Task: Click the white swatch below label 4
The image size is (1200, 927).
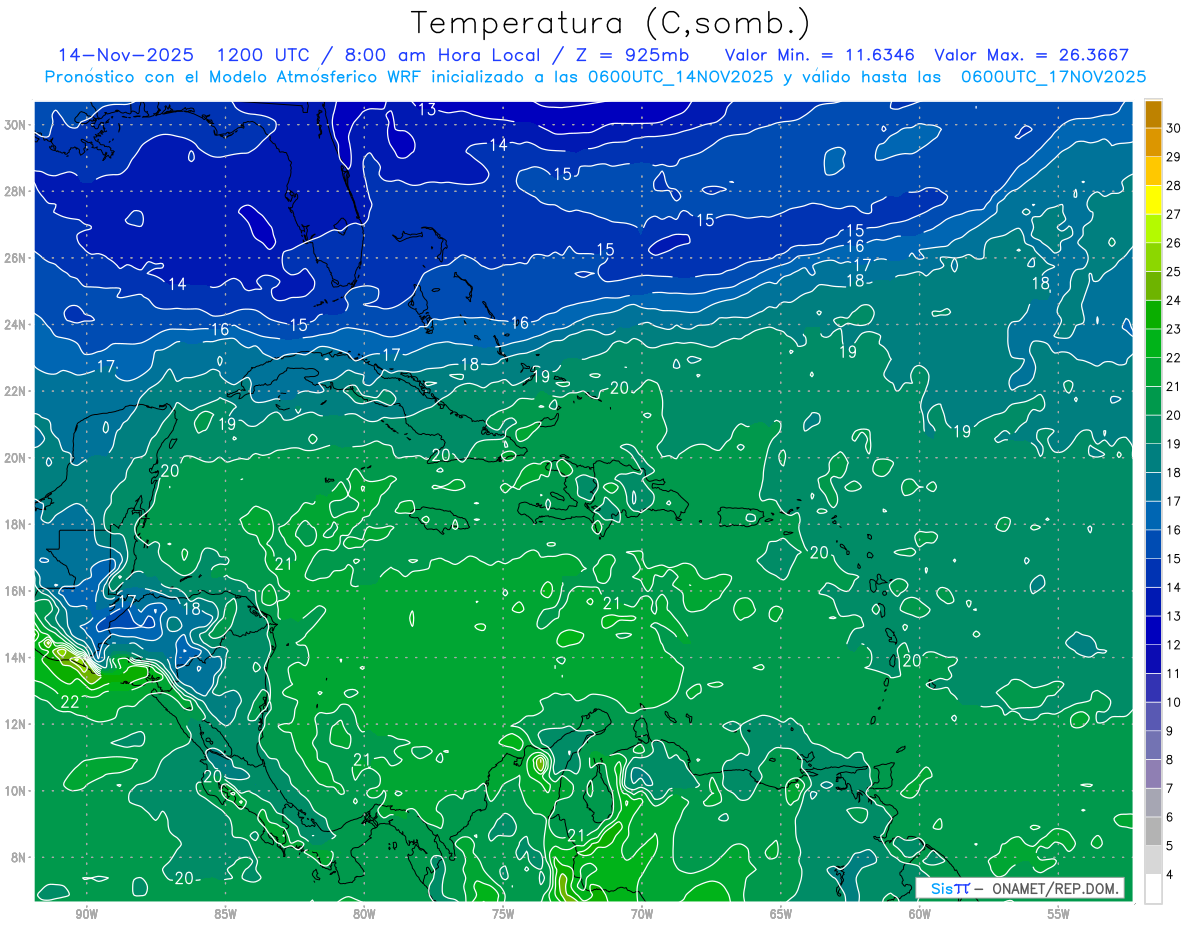Action: tap(1153, 889)
